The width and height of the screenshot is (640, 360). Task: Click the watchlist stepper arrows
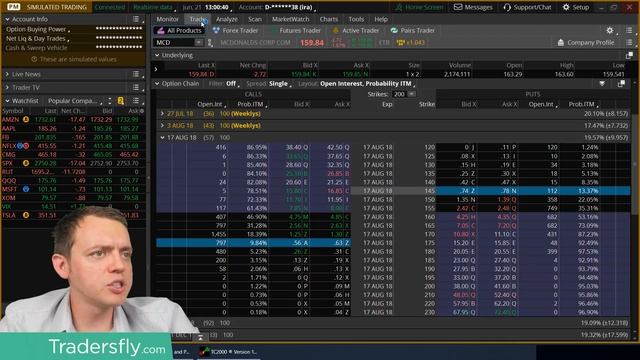pyautogui.click(x=109, y=101)
